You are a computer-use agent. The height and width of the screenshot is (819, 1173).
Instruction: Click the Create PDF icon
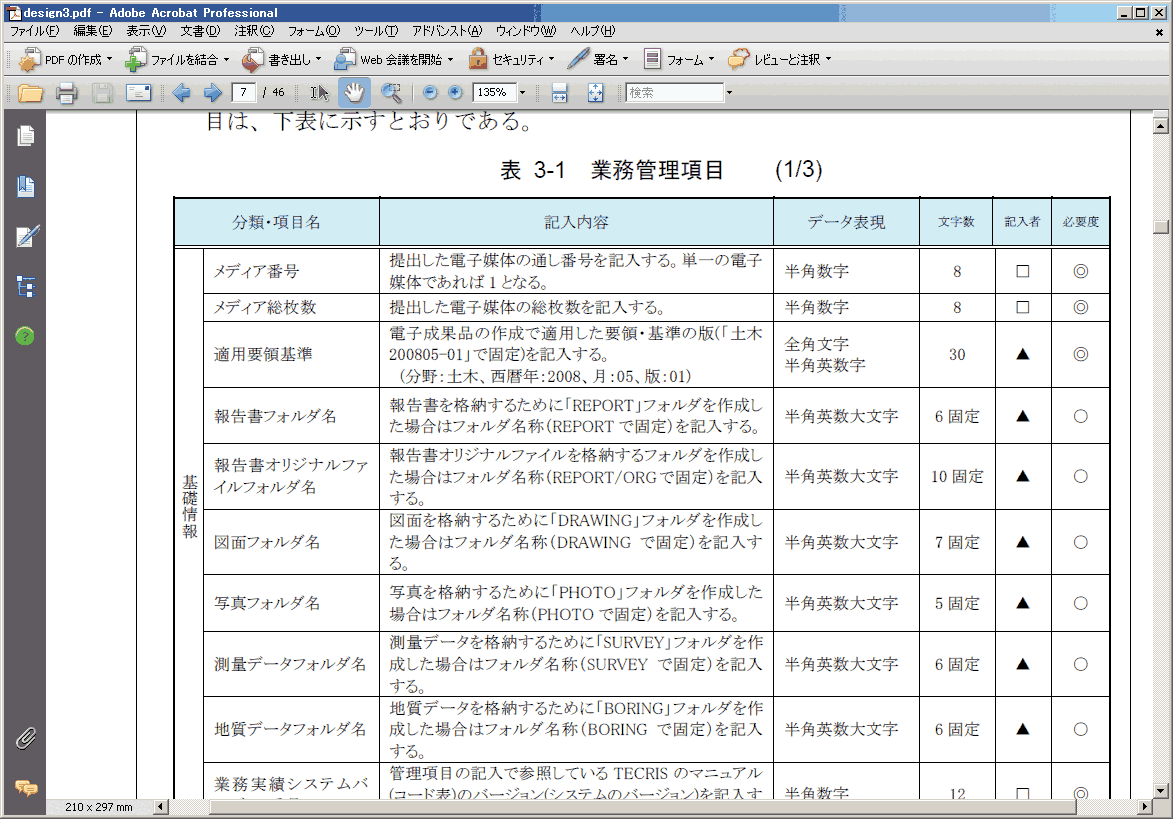pos(29,59)
